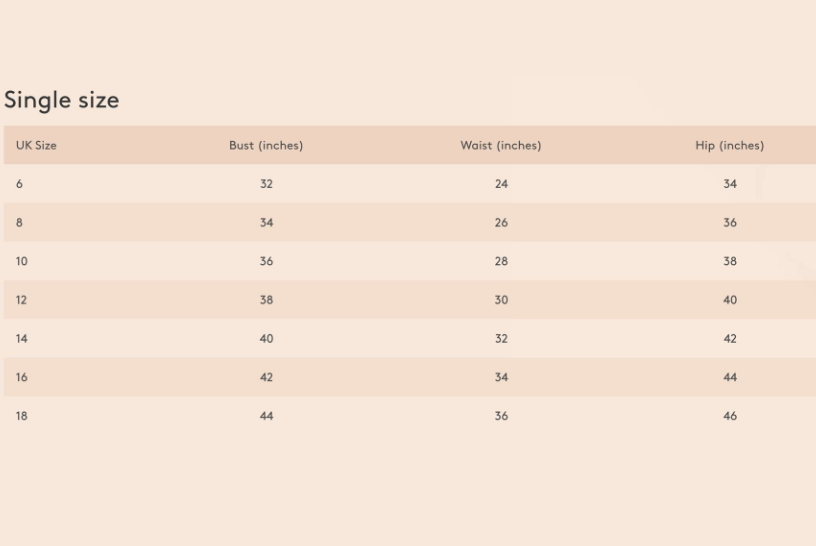Screen dimensions: 816x546
Task: Click bust value 32 for size 6
Action: coord(266,184)
